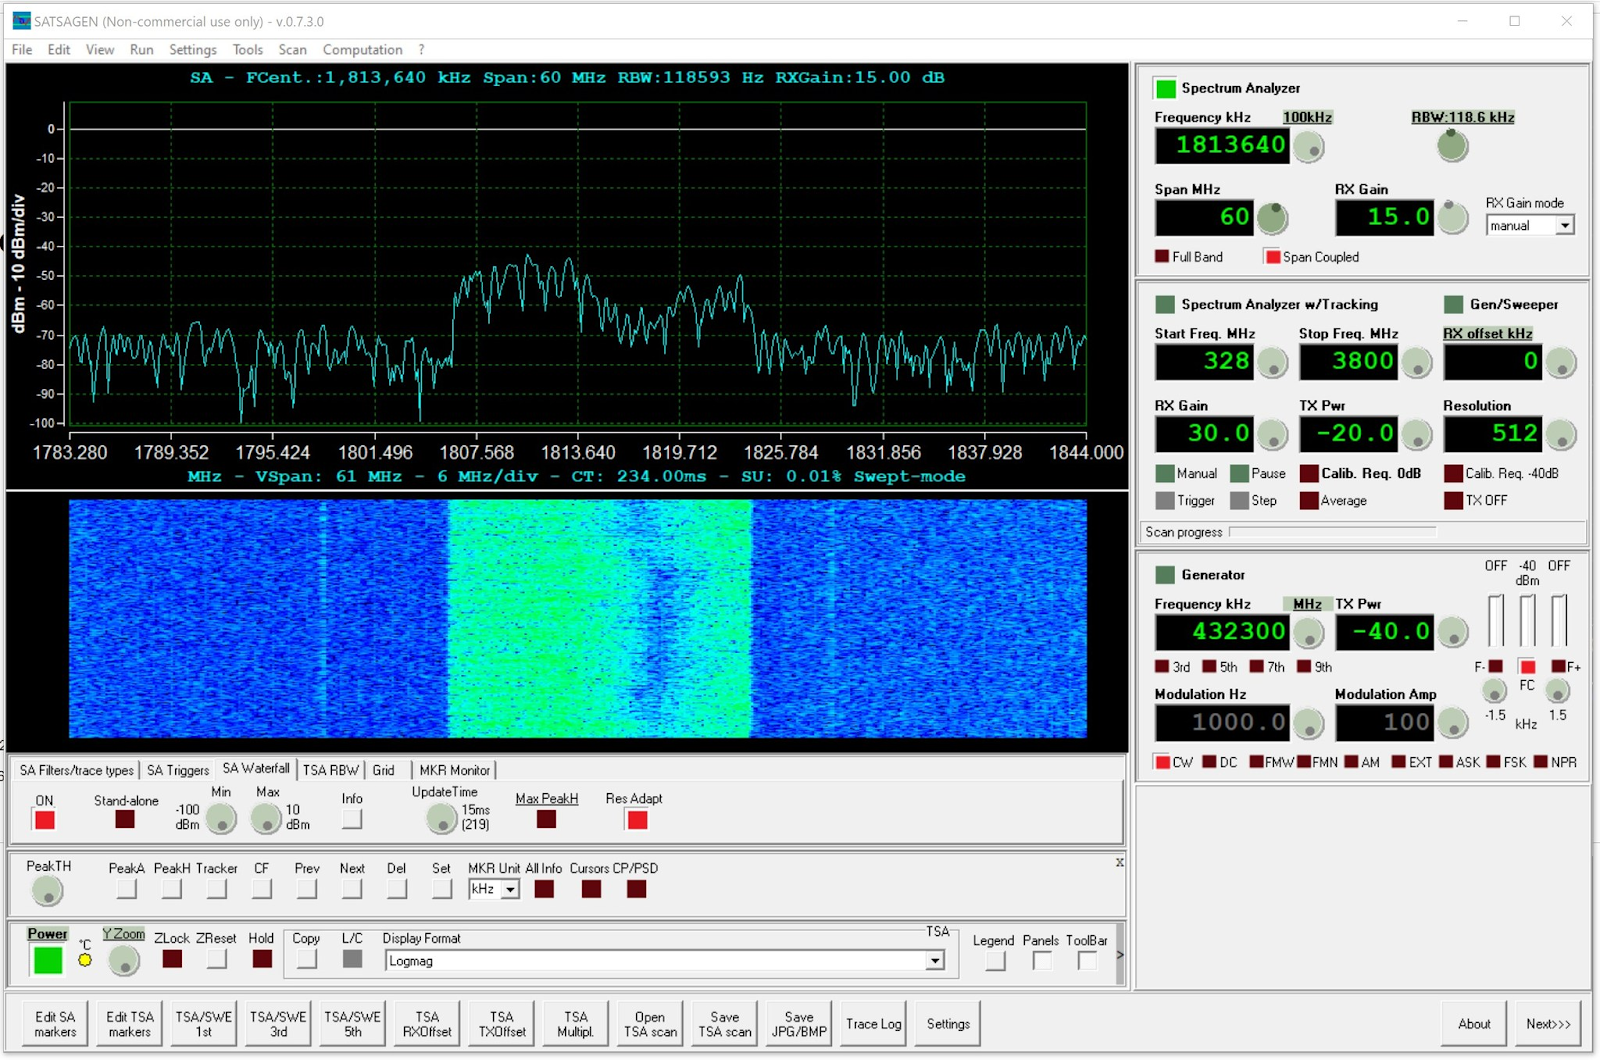Click the Tracking RX Gain knob
Viewport: 1600px width, 1060px height.
point(1272,435)
